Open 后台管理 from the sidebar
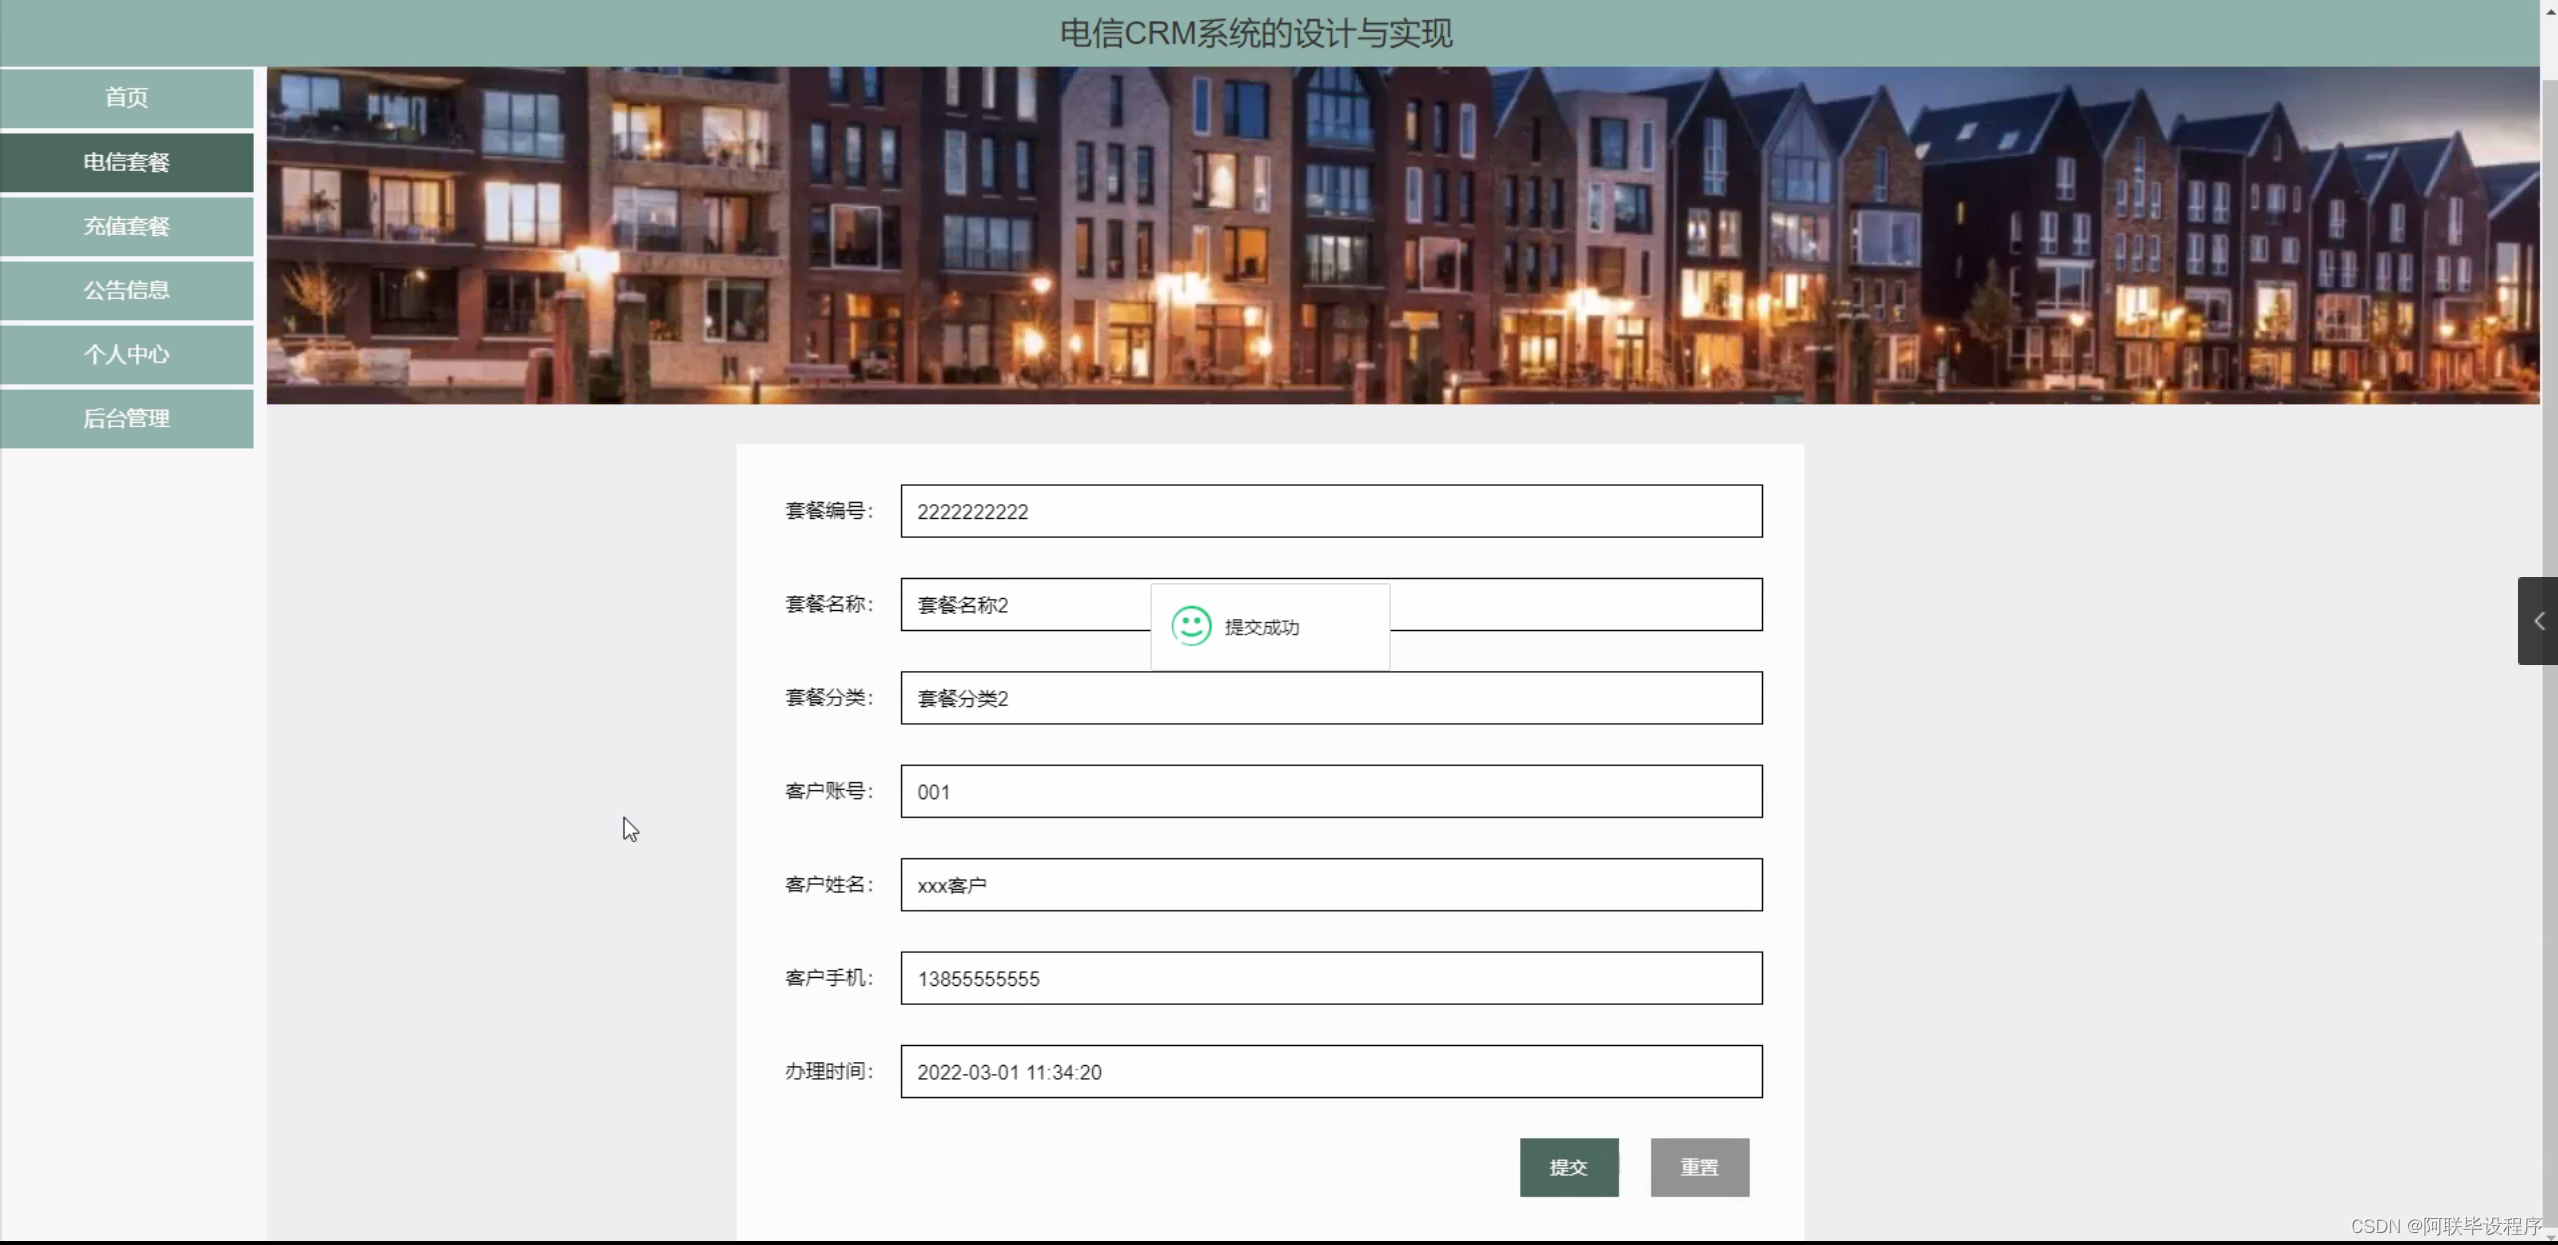The width and height of the screenshot is (2558, 1245). (x=126, y=418)
